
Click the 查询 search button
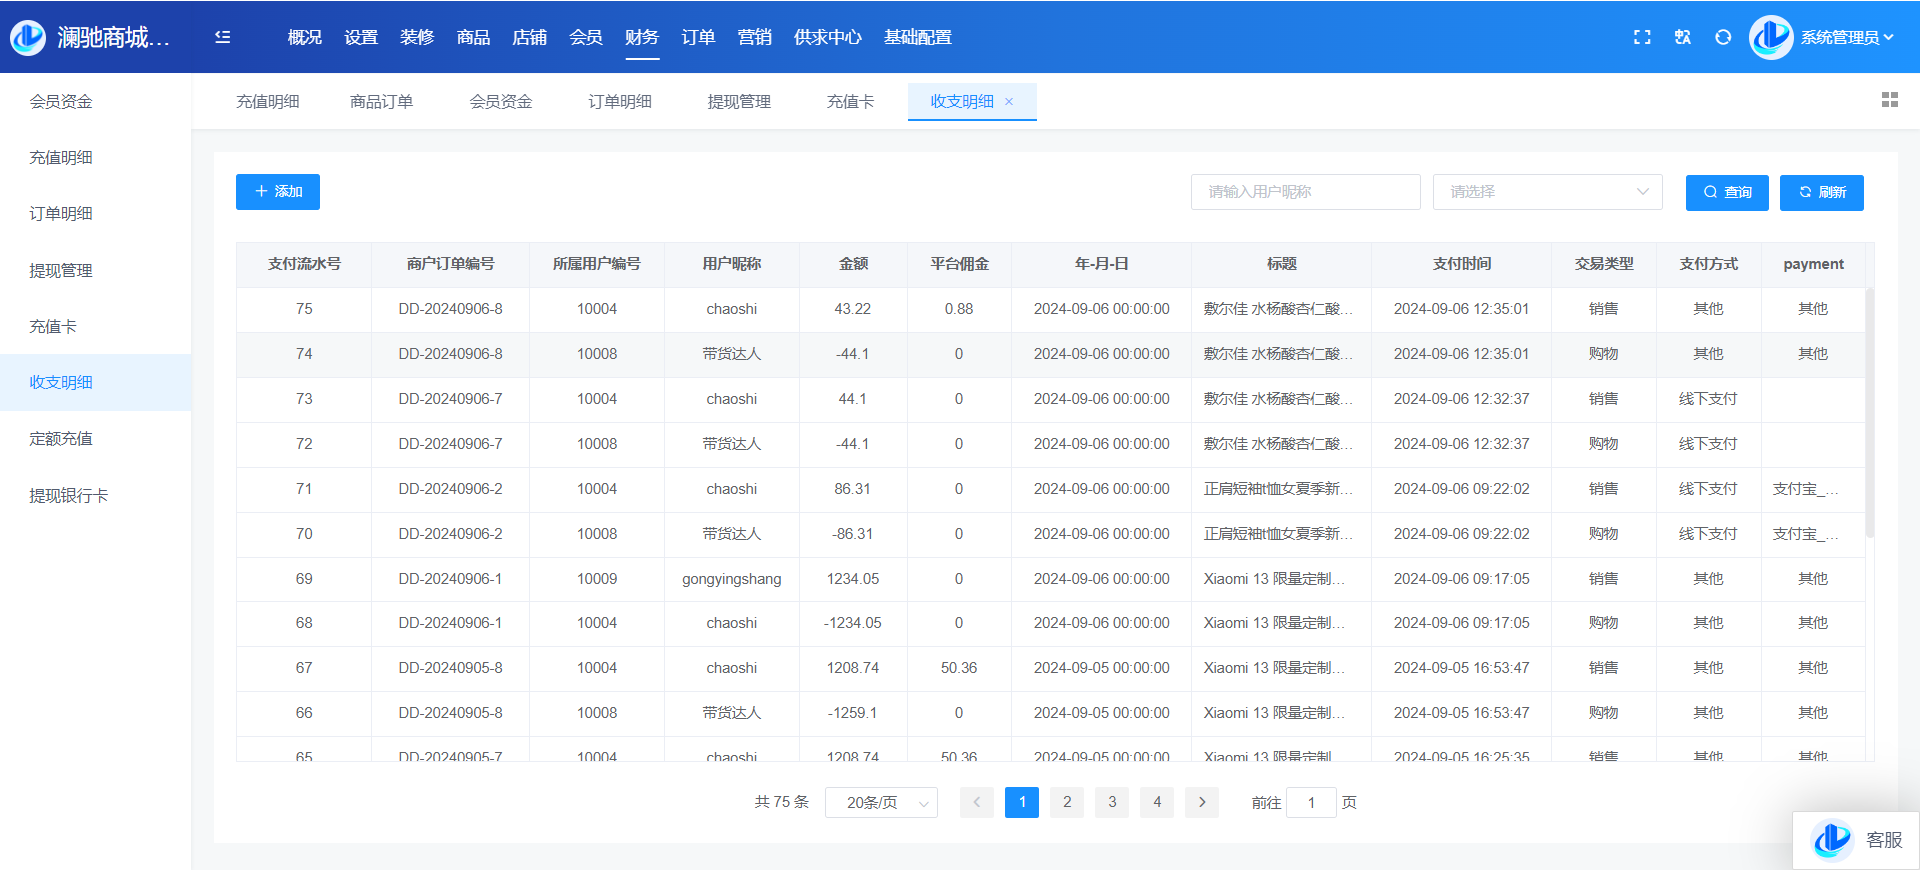1727,193
